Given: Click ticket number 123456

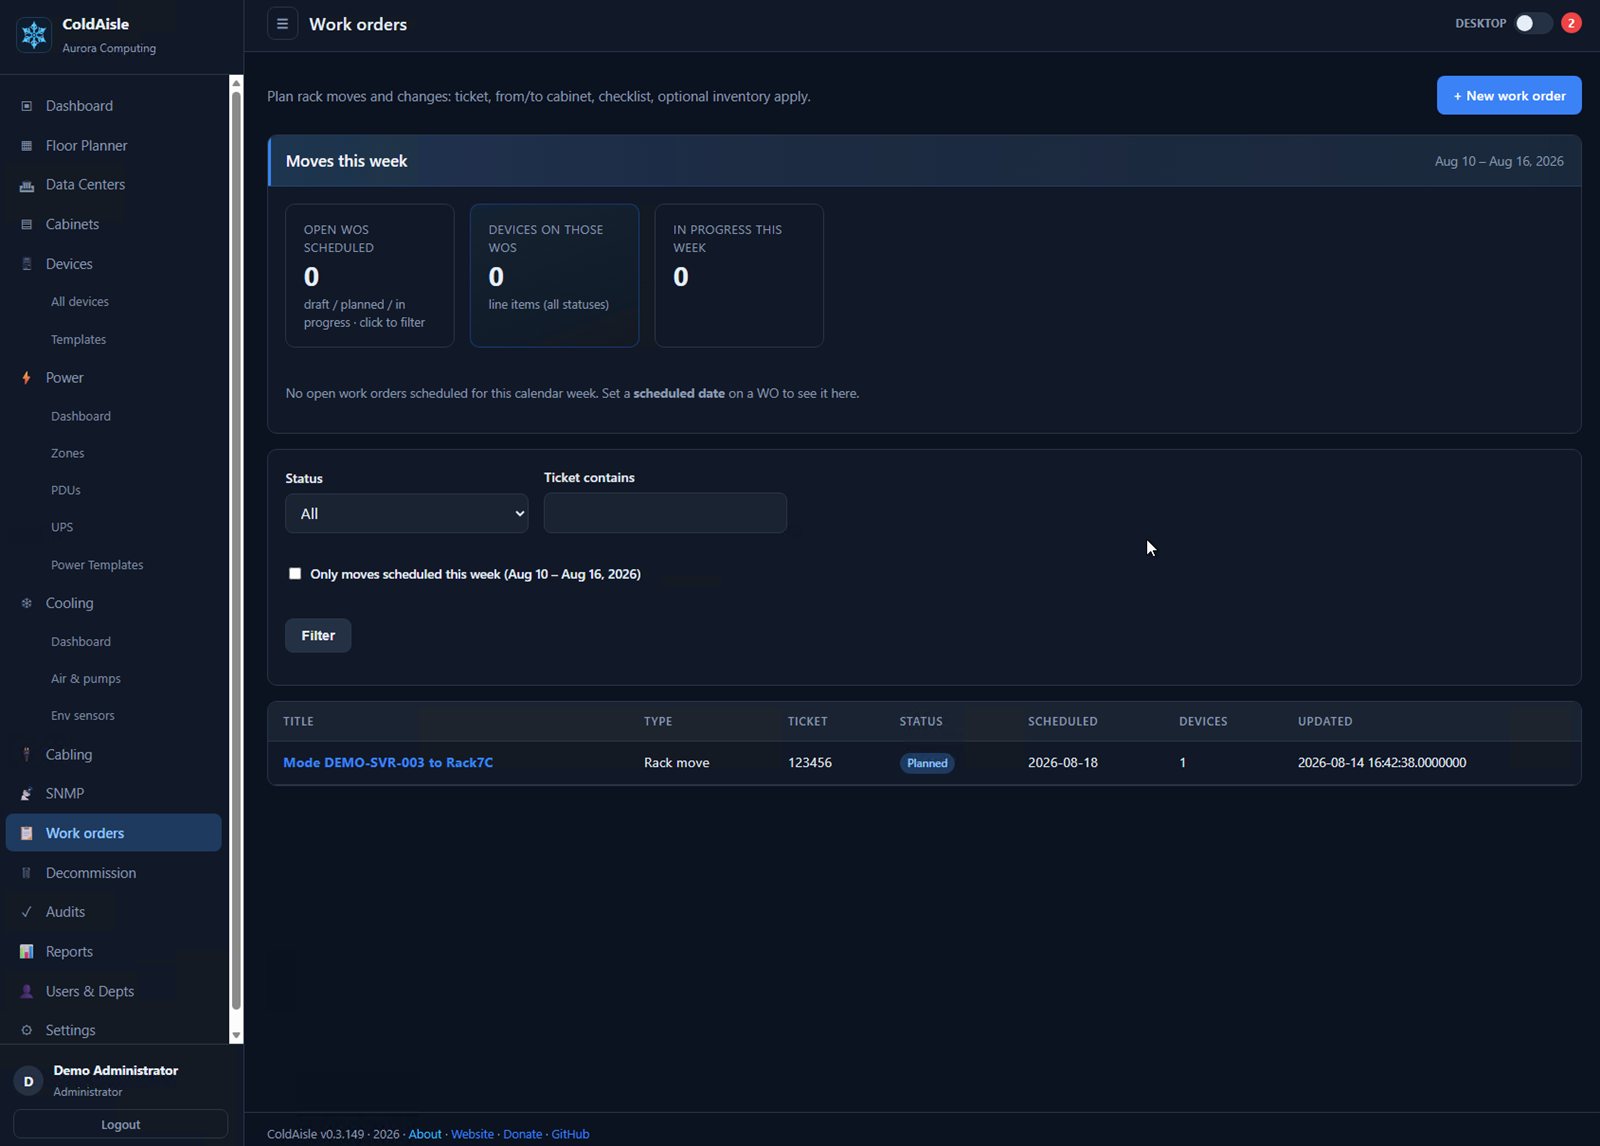Looking at the screenshot, I should coord(810,763).
